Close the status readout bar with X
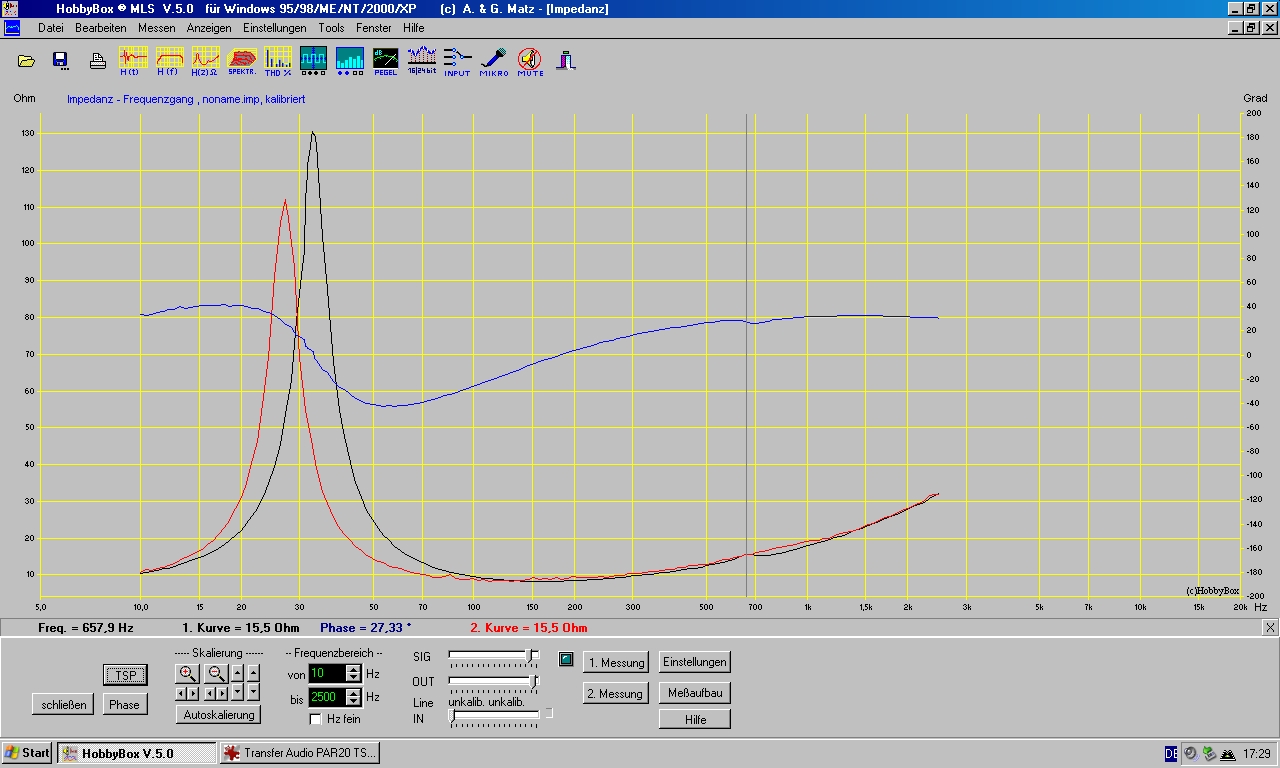Viewport: 1280px width, 768px height. [1270, 627]
